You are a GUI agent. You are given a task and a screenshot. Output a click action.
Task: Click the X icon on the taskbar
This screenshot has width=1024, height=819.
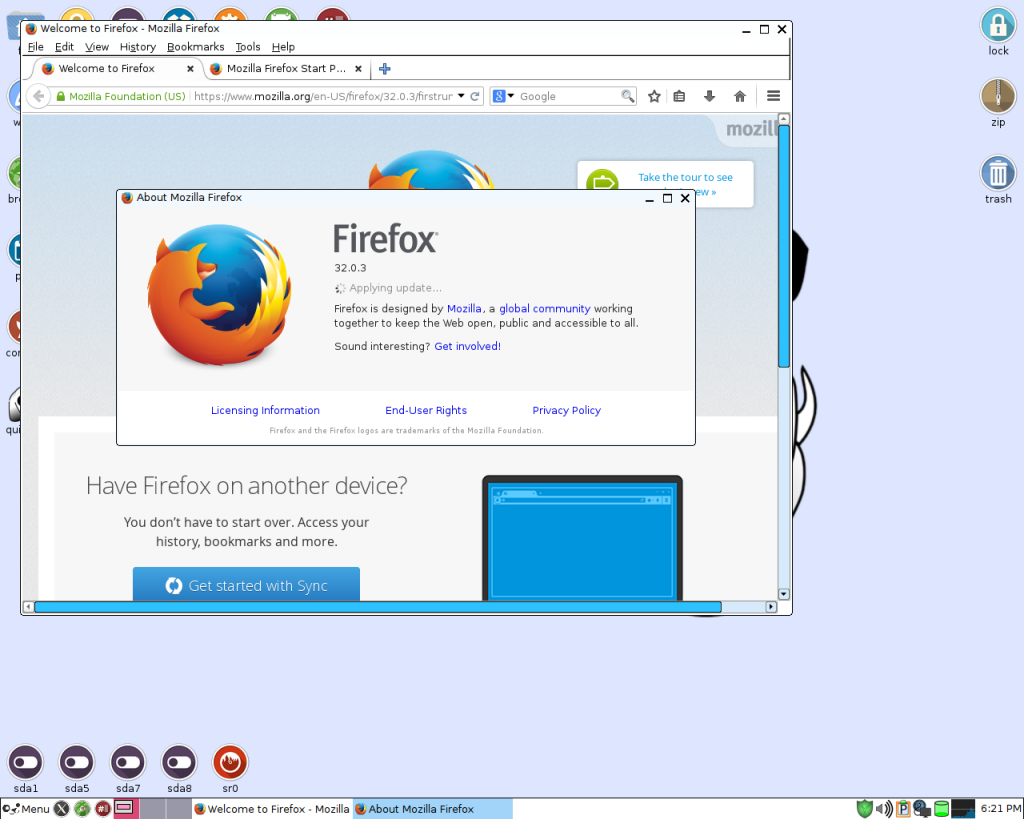61,809
